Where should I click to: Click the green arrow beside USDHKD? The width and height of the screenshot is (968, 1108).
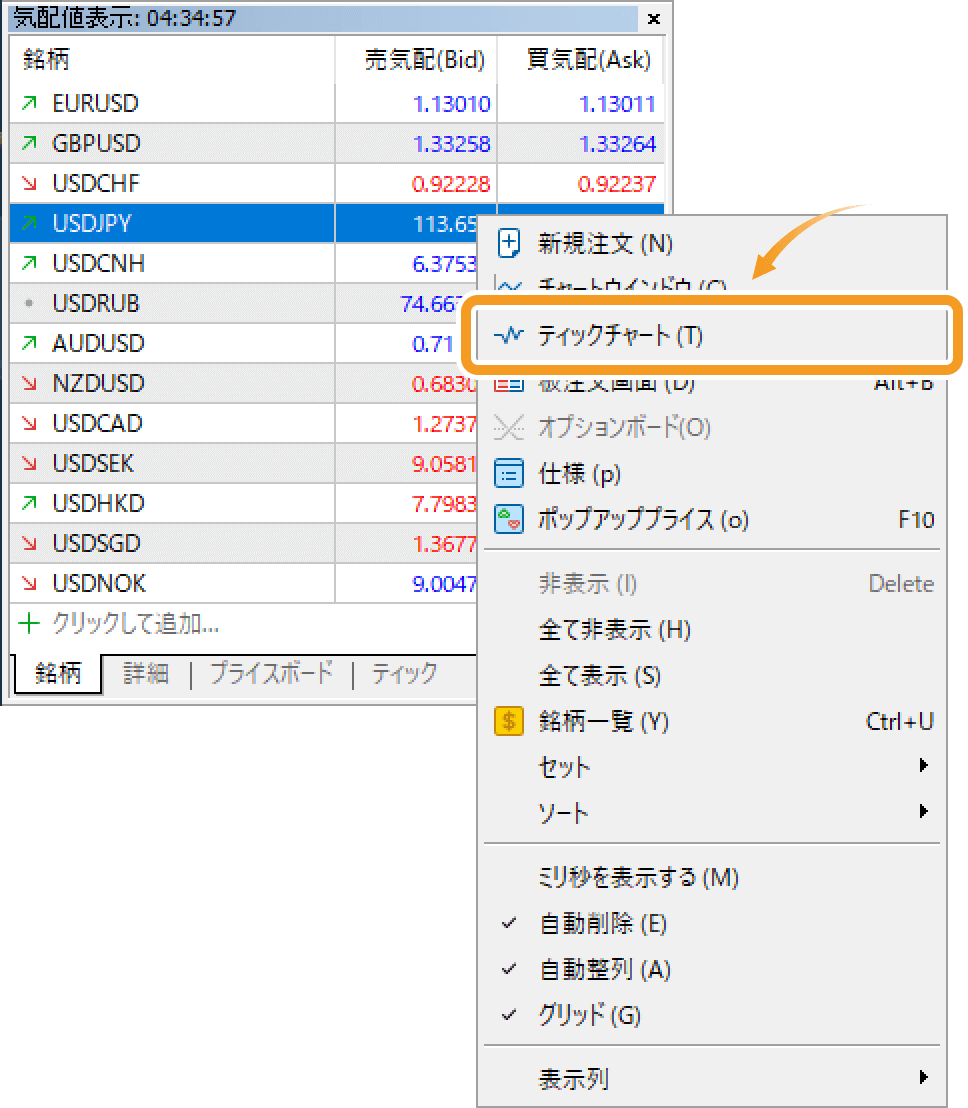(29, 503)
